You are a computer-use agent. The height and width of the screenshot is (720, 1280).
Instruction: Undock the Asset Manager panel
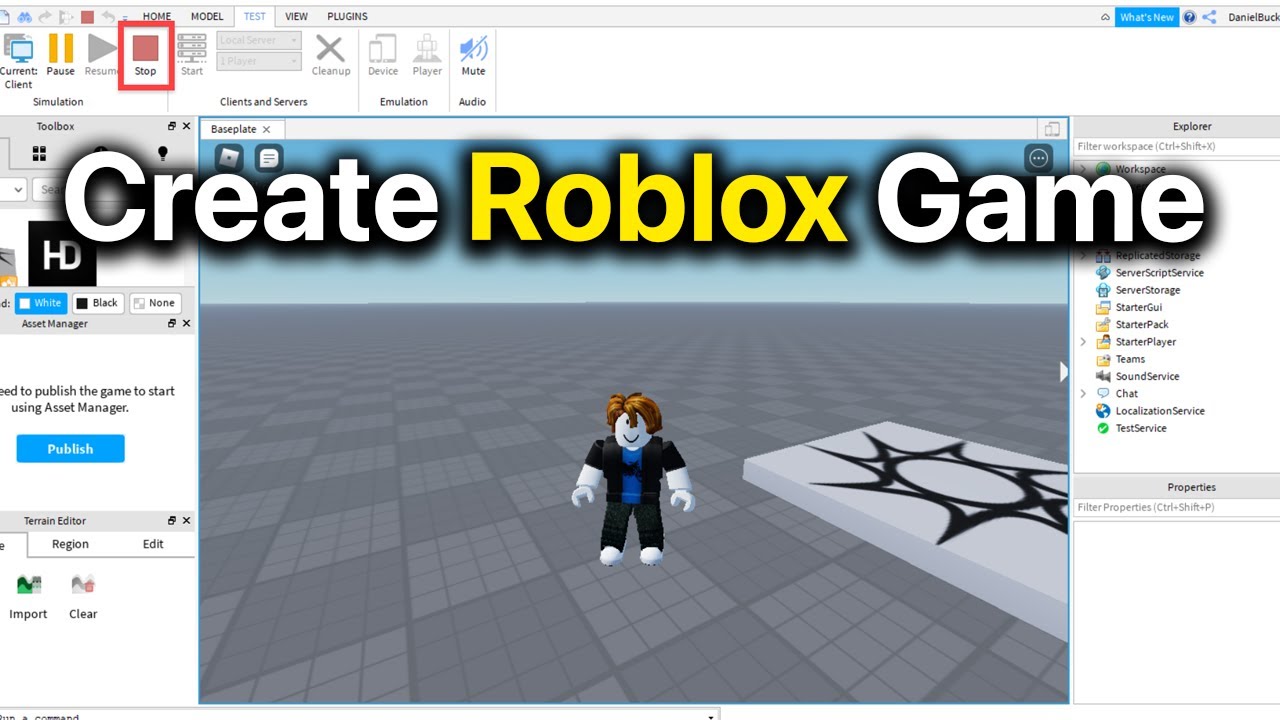coord(172,323)
